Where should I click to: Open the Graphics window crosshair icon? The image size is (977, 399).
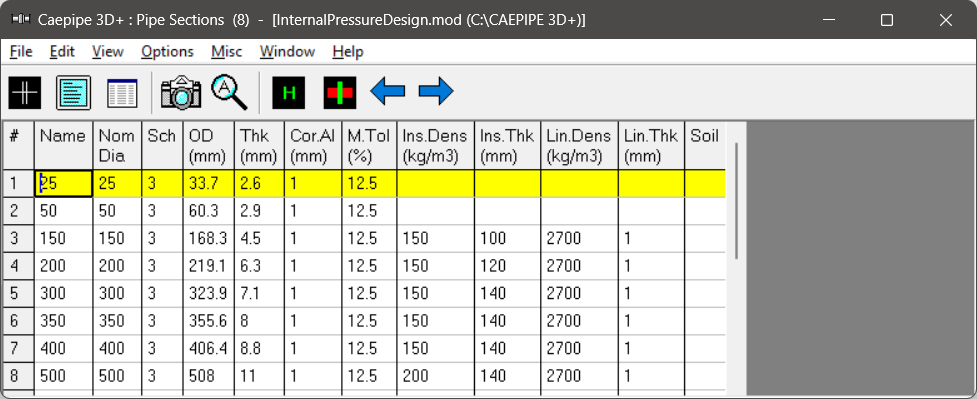pos(25,93)
